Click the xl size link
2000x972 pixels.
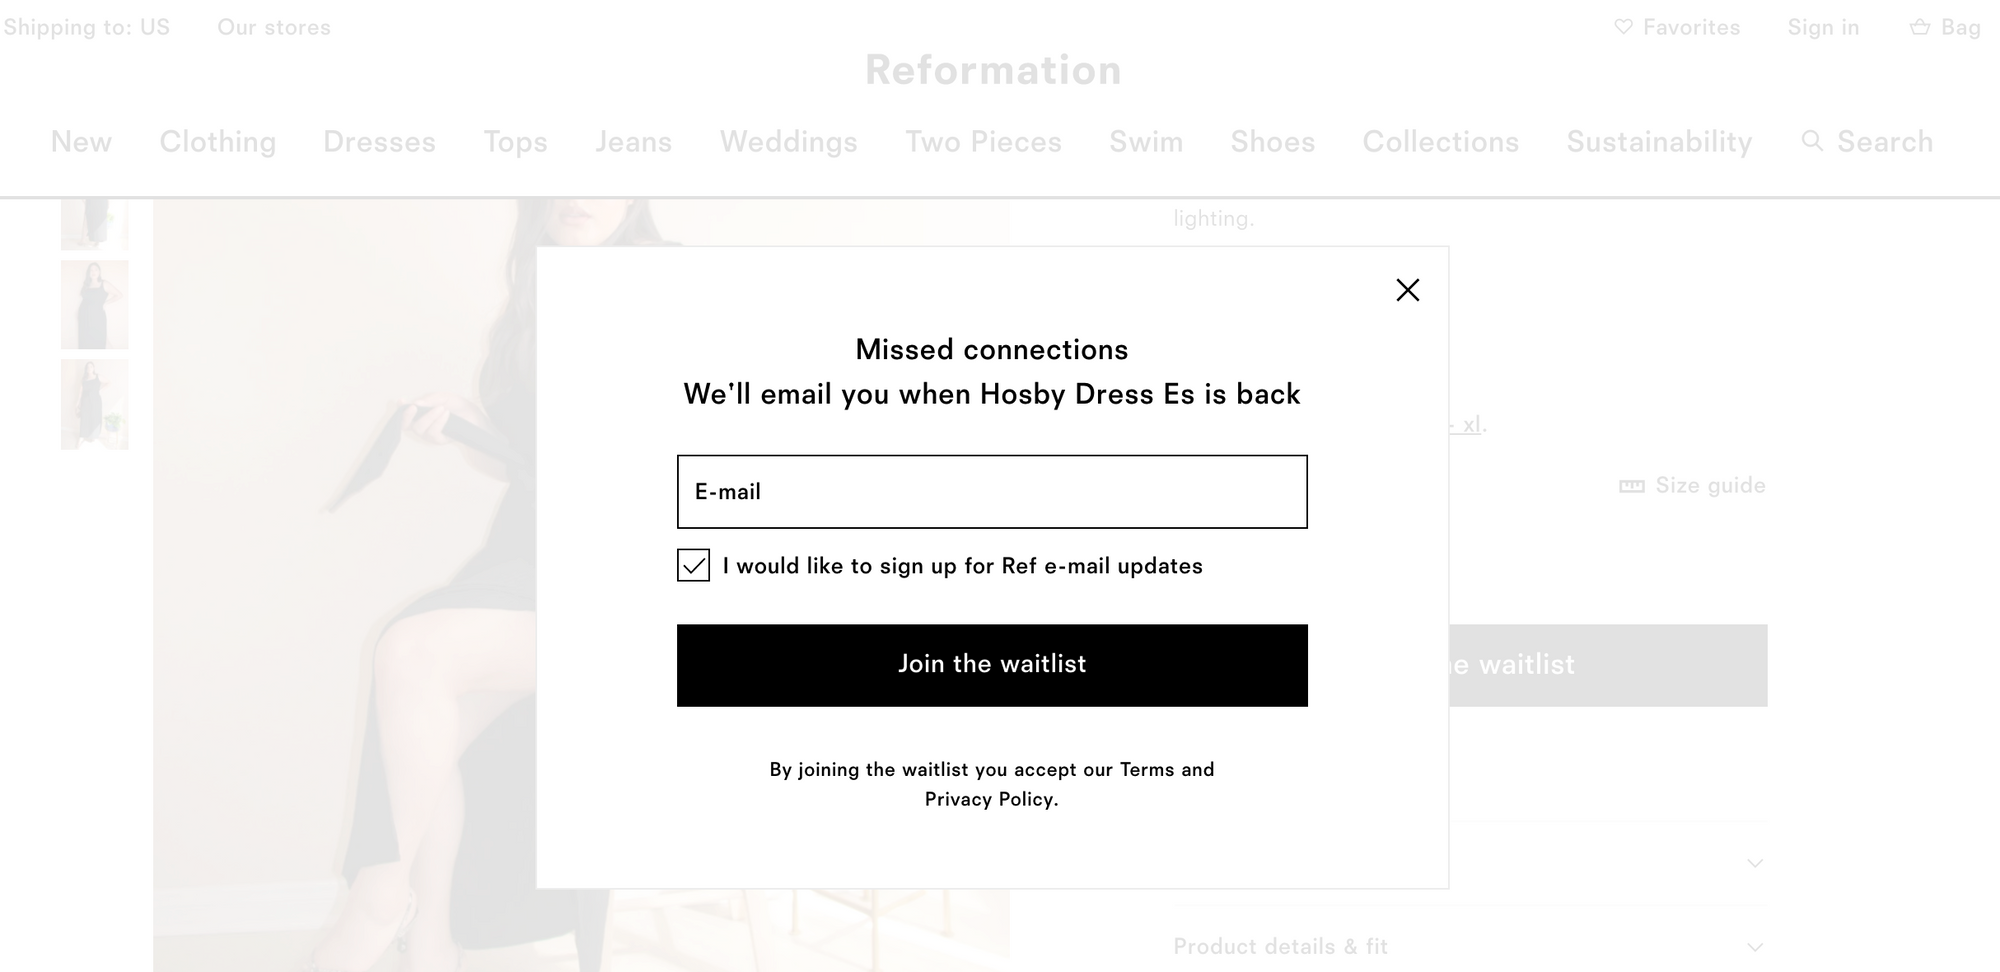(x=1473, y=423)
